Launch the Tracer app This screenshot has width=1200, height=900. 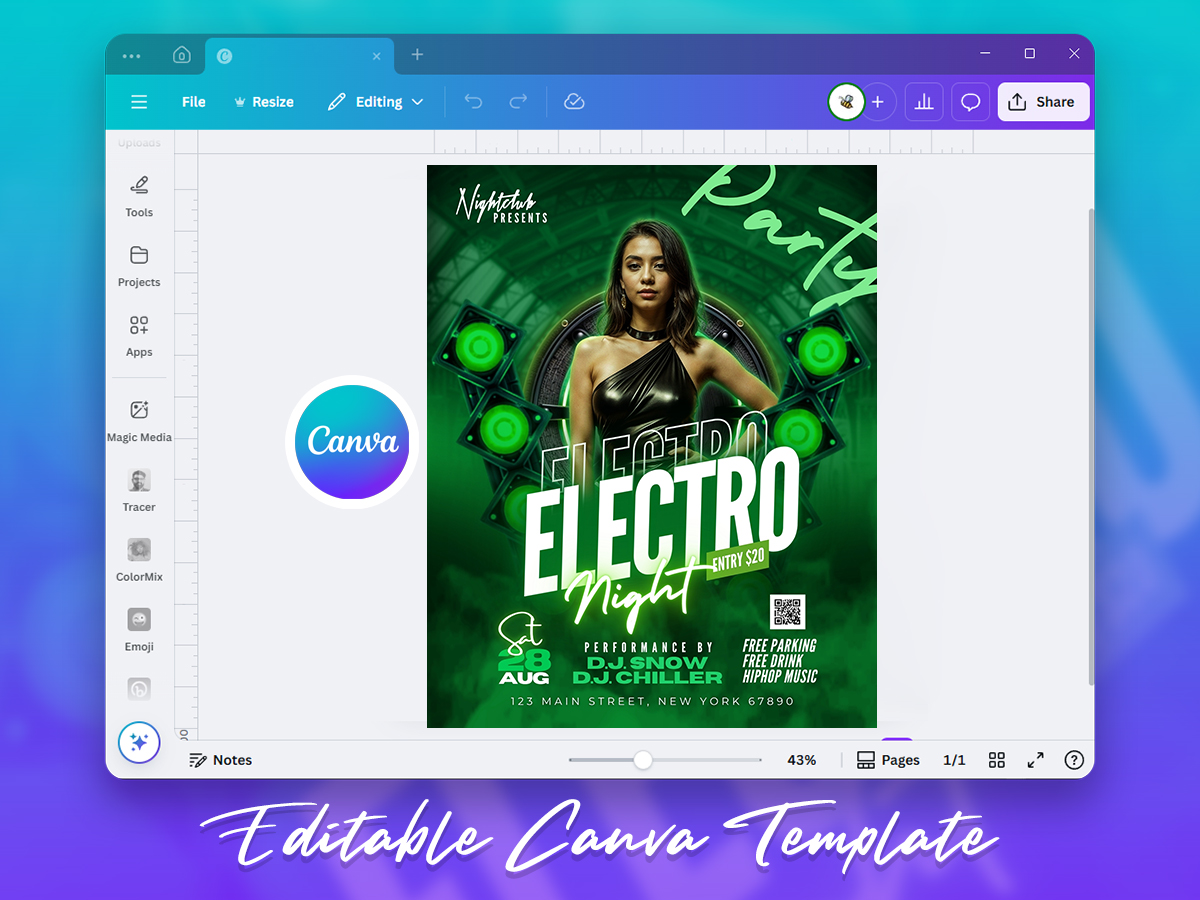pos(139,492)
